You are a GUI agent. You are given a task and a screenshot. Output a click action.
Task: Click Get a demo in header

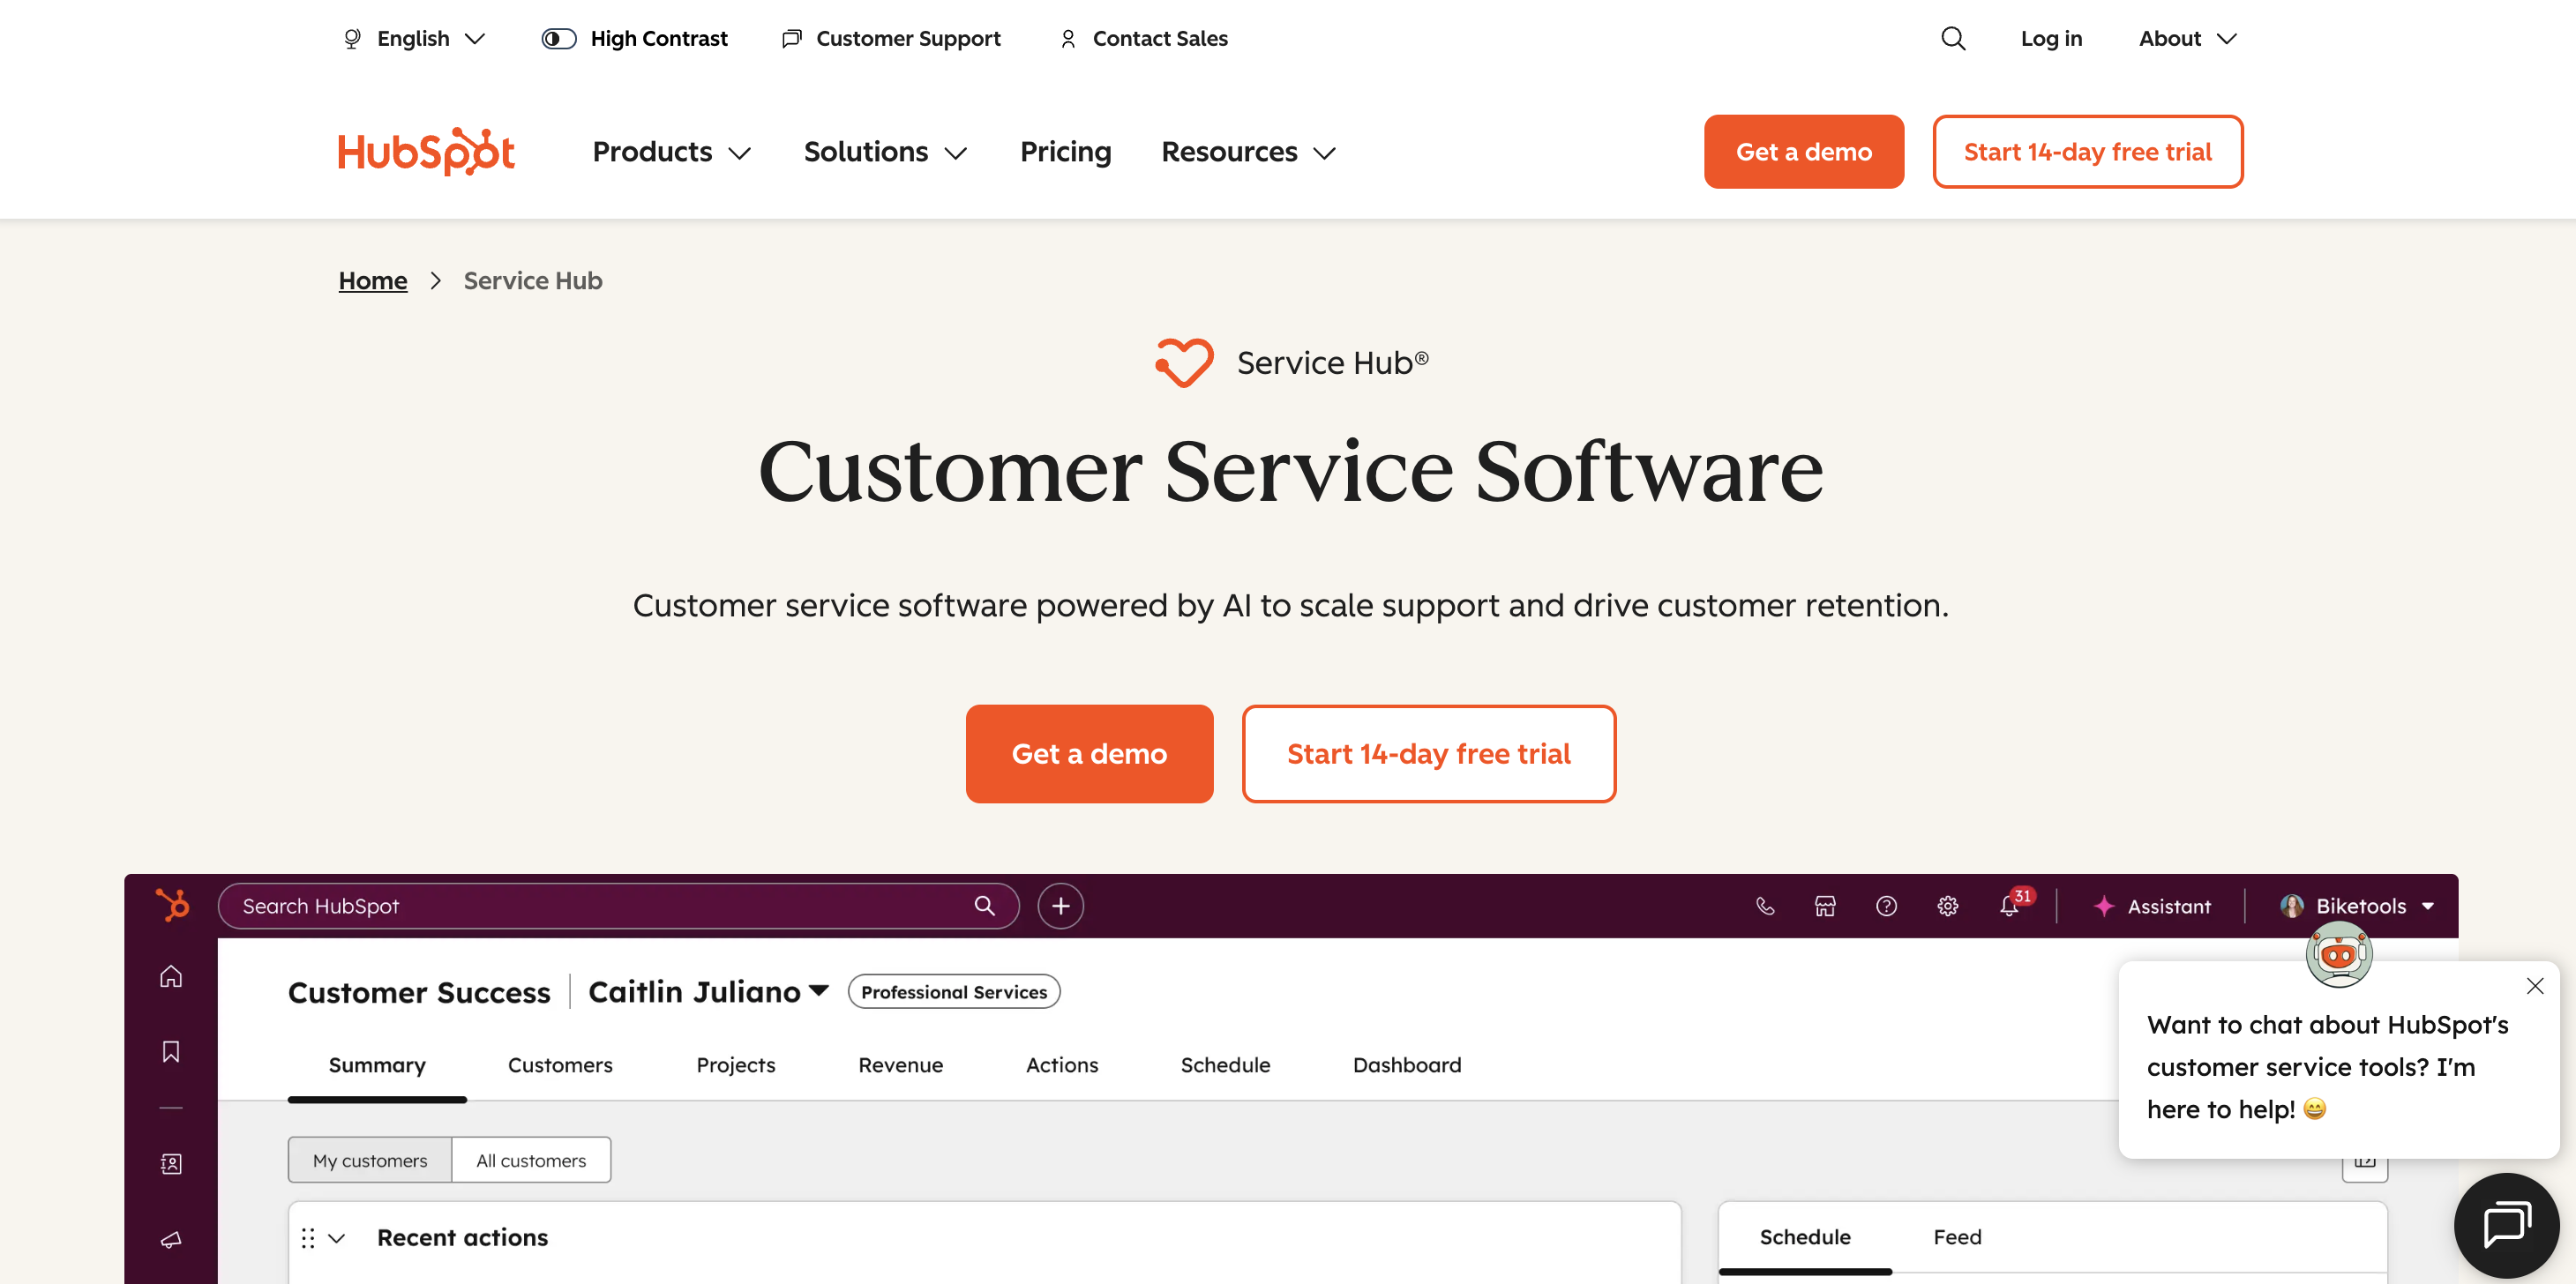(x=1803, y=151)
